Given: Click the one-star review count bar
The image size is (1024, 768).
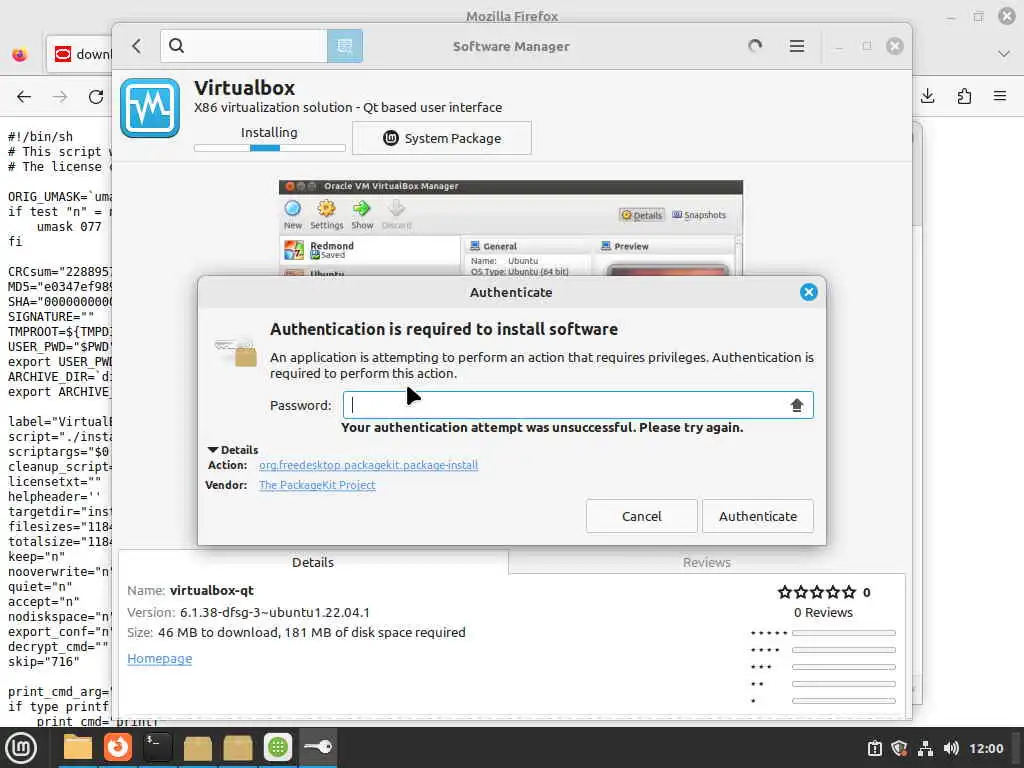Looking at the screenshot, I should click(x=843, y=701).
